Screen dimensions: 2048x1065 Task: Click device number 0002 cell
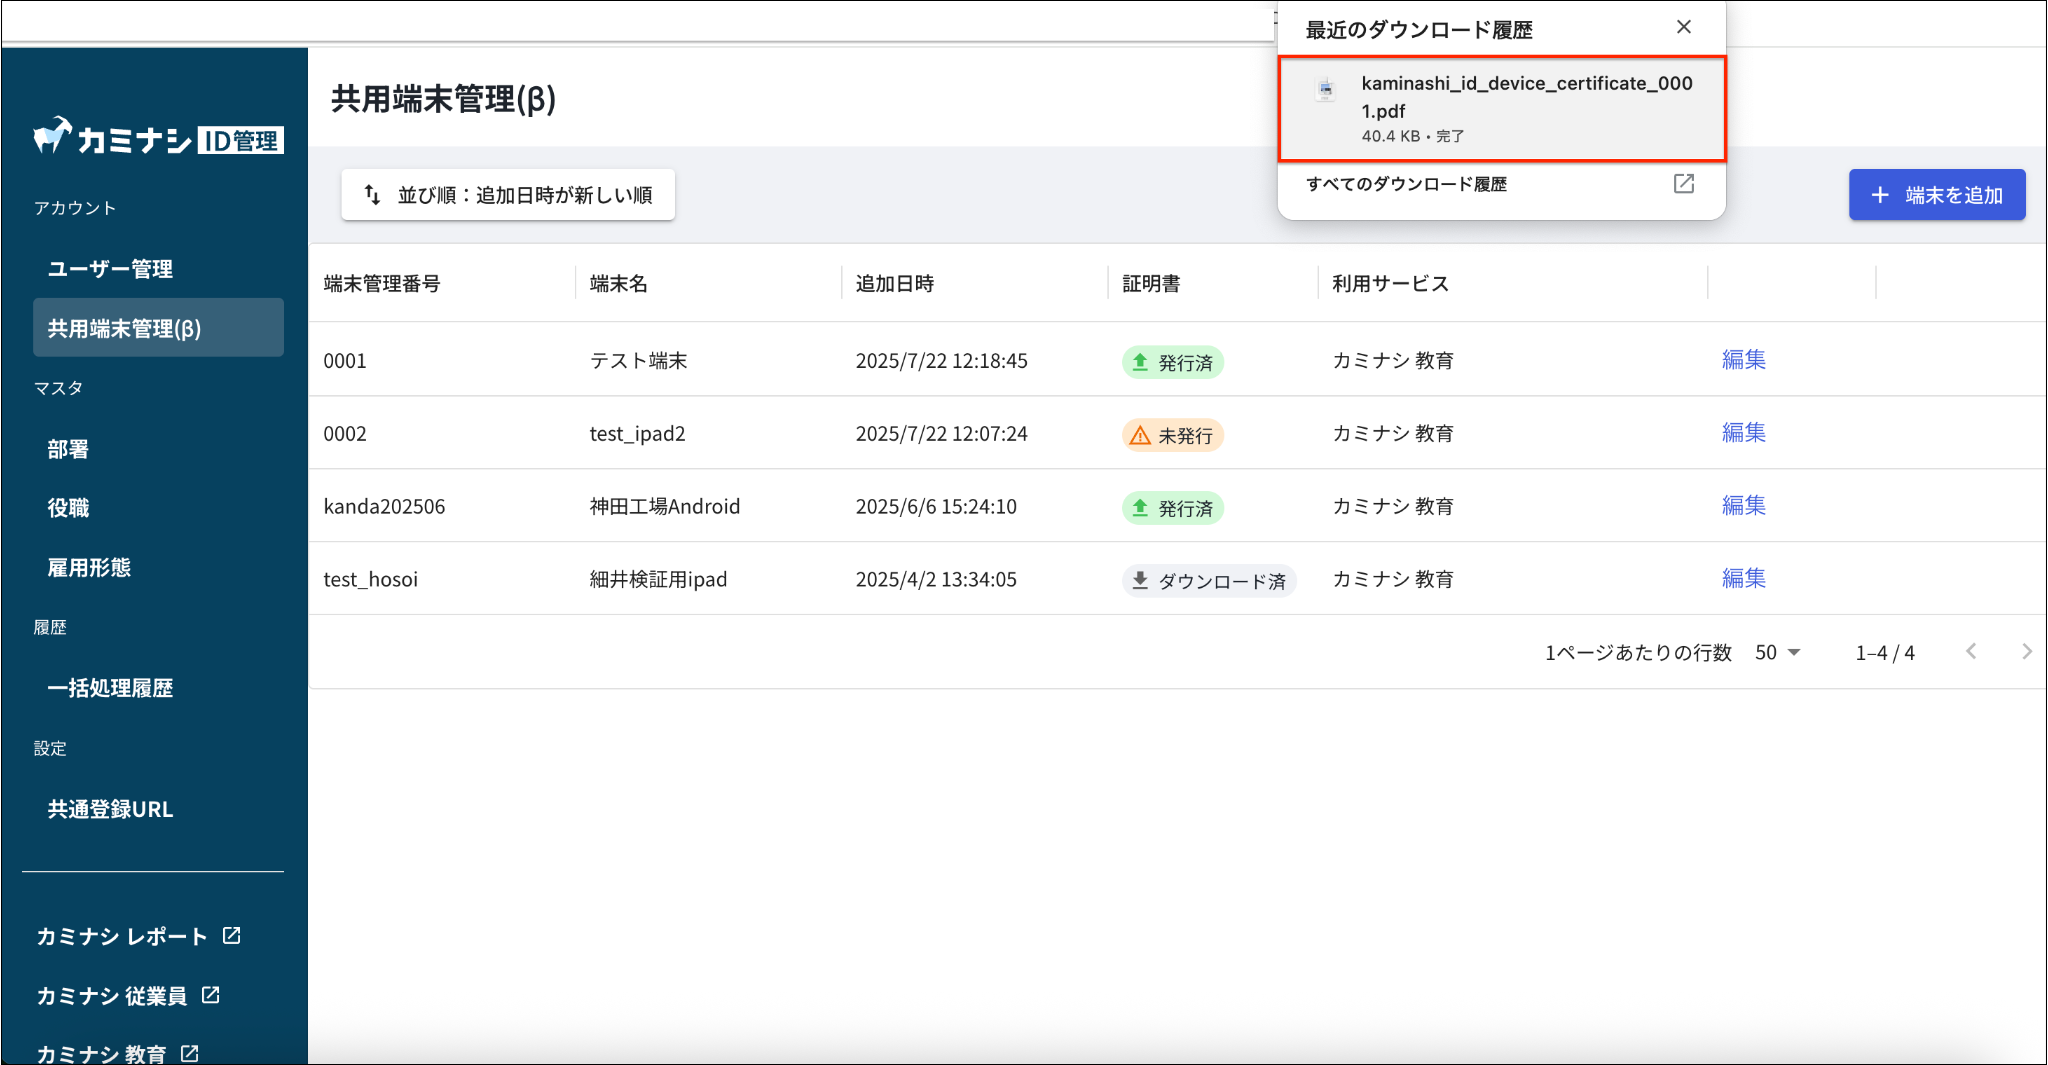345,434
